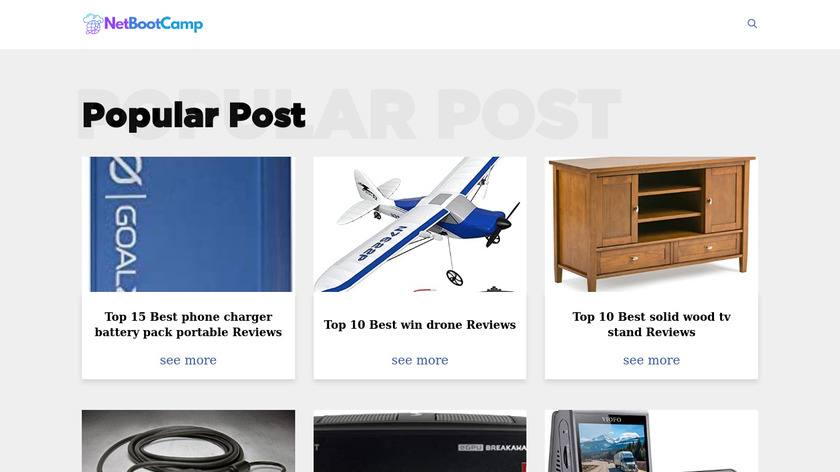
Task: Click the VIOFO brand label on camera
Action: point(611,419)
